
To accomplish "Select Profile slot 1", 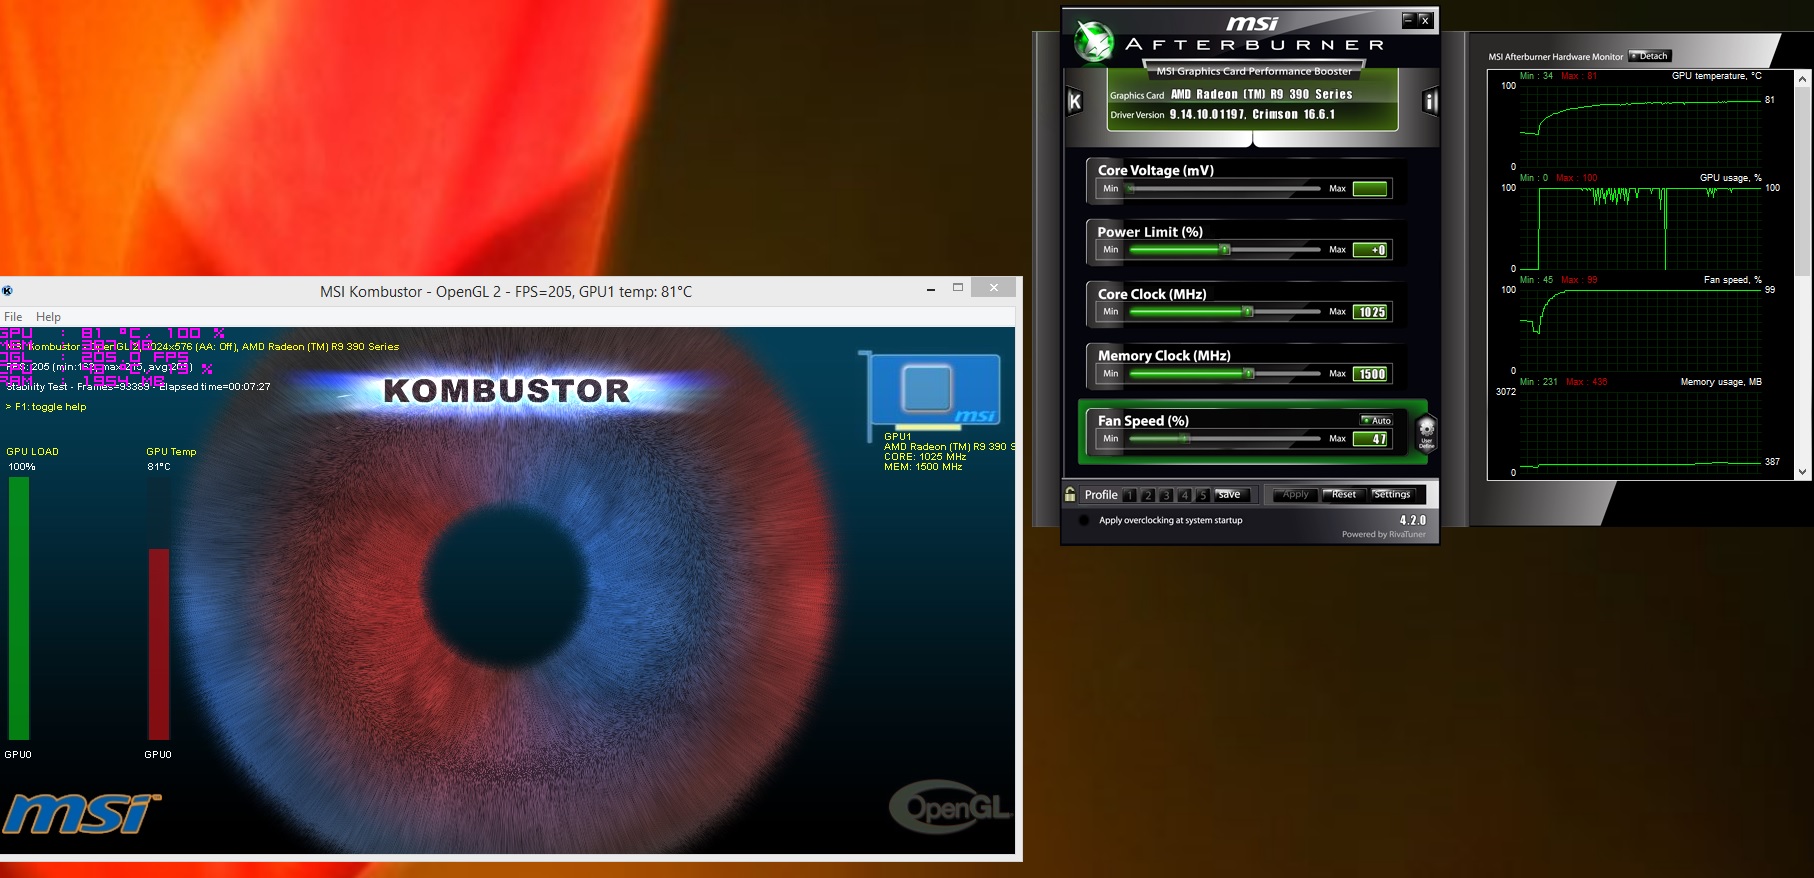I will [1130, 495].
